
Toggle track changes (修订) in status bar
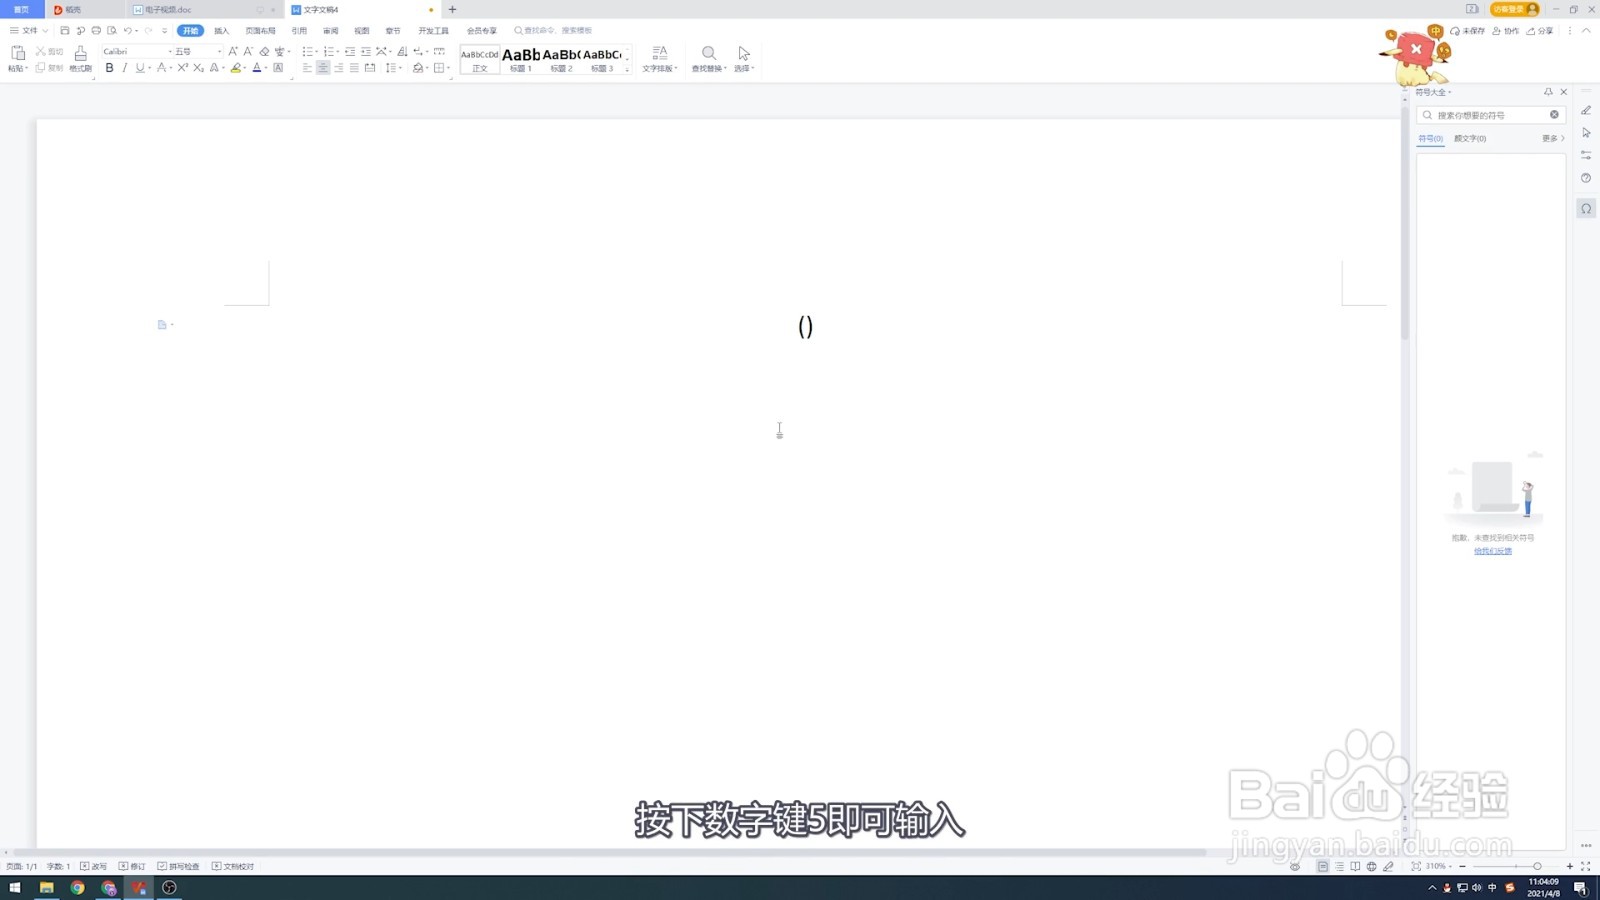(x=132, y=866)
